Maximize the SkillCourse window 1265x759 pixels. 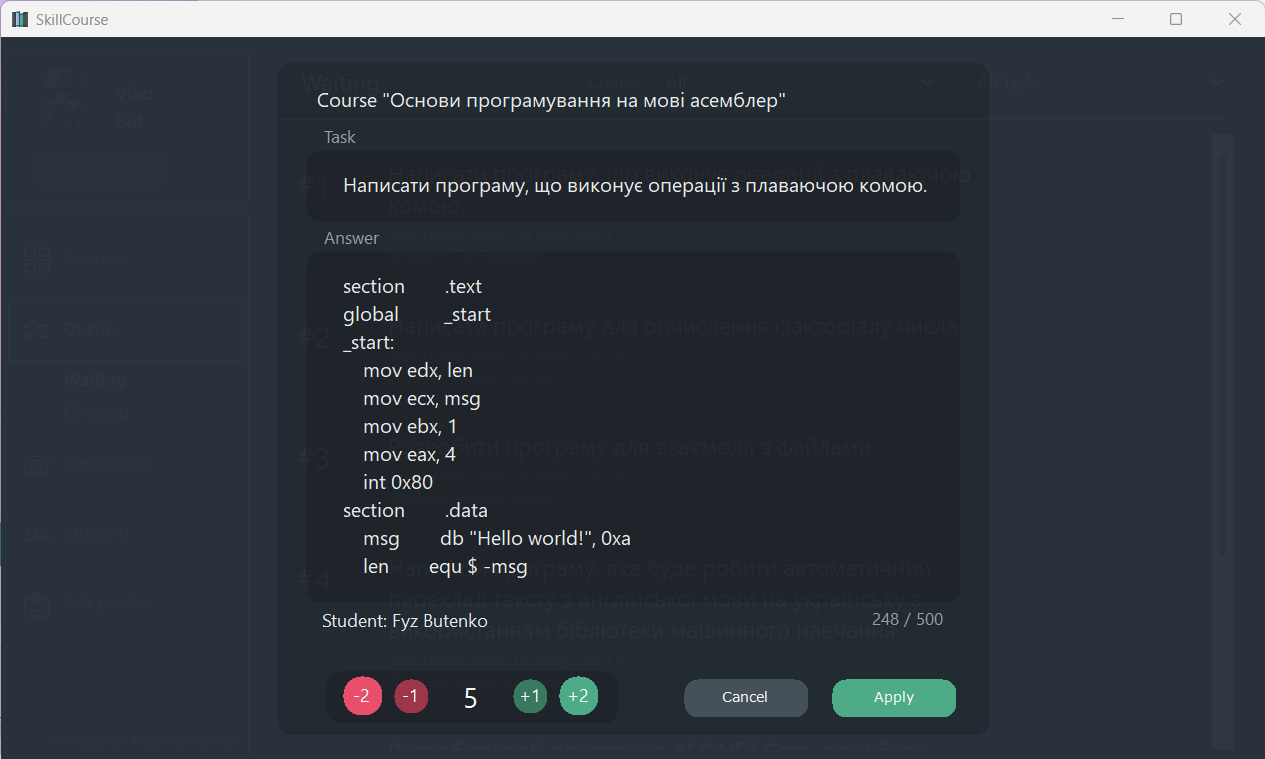click(x=1176, y=19)
